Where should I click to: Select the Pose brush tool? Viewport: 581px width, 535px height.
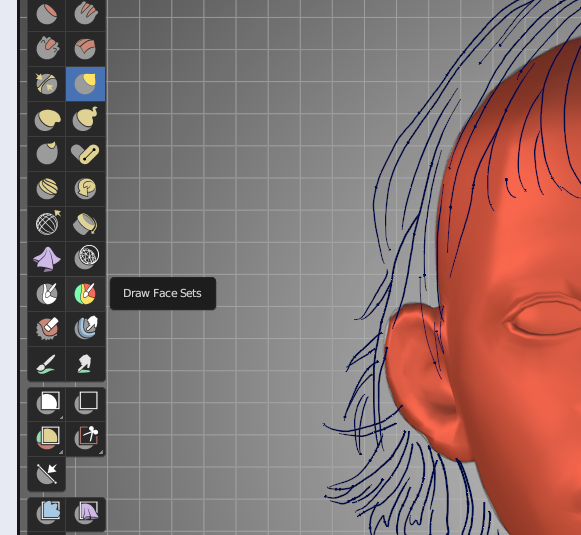(85, 154)
